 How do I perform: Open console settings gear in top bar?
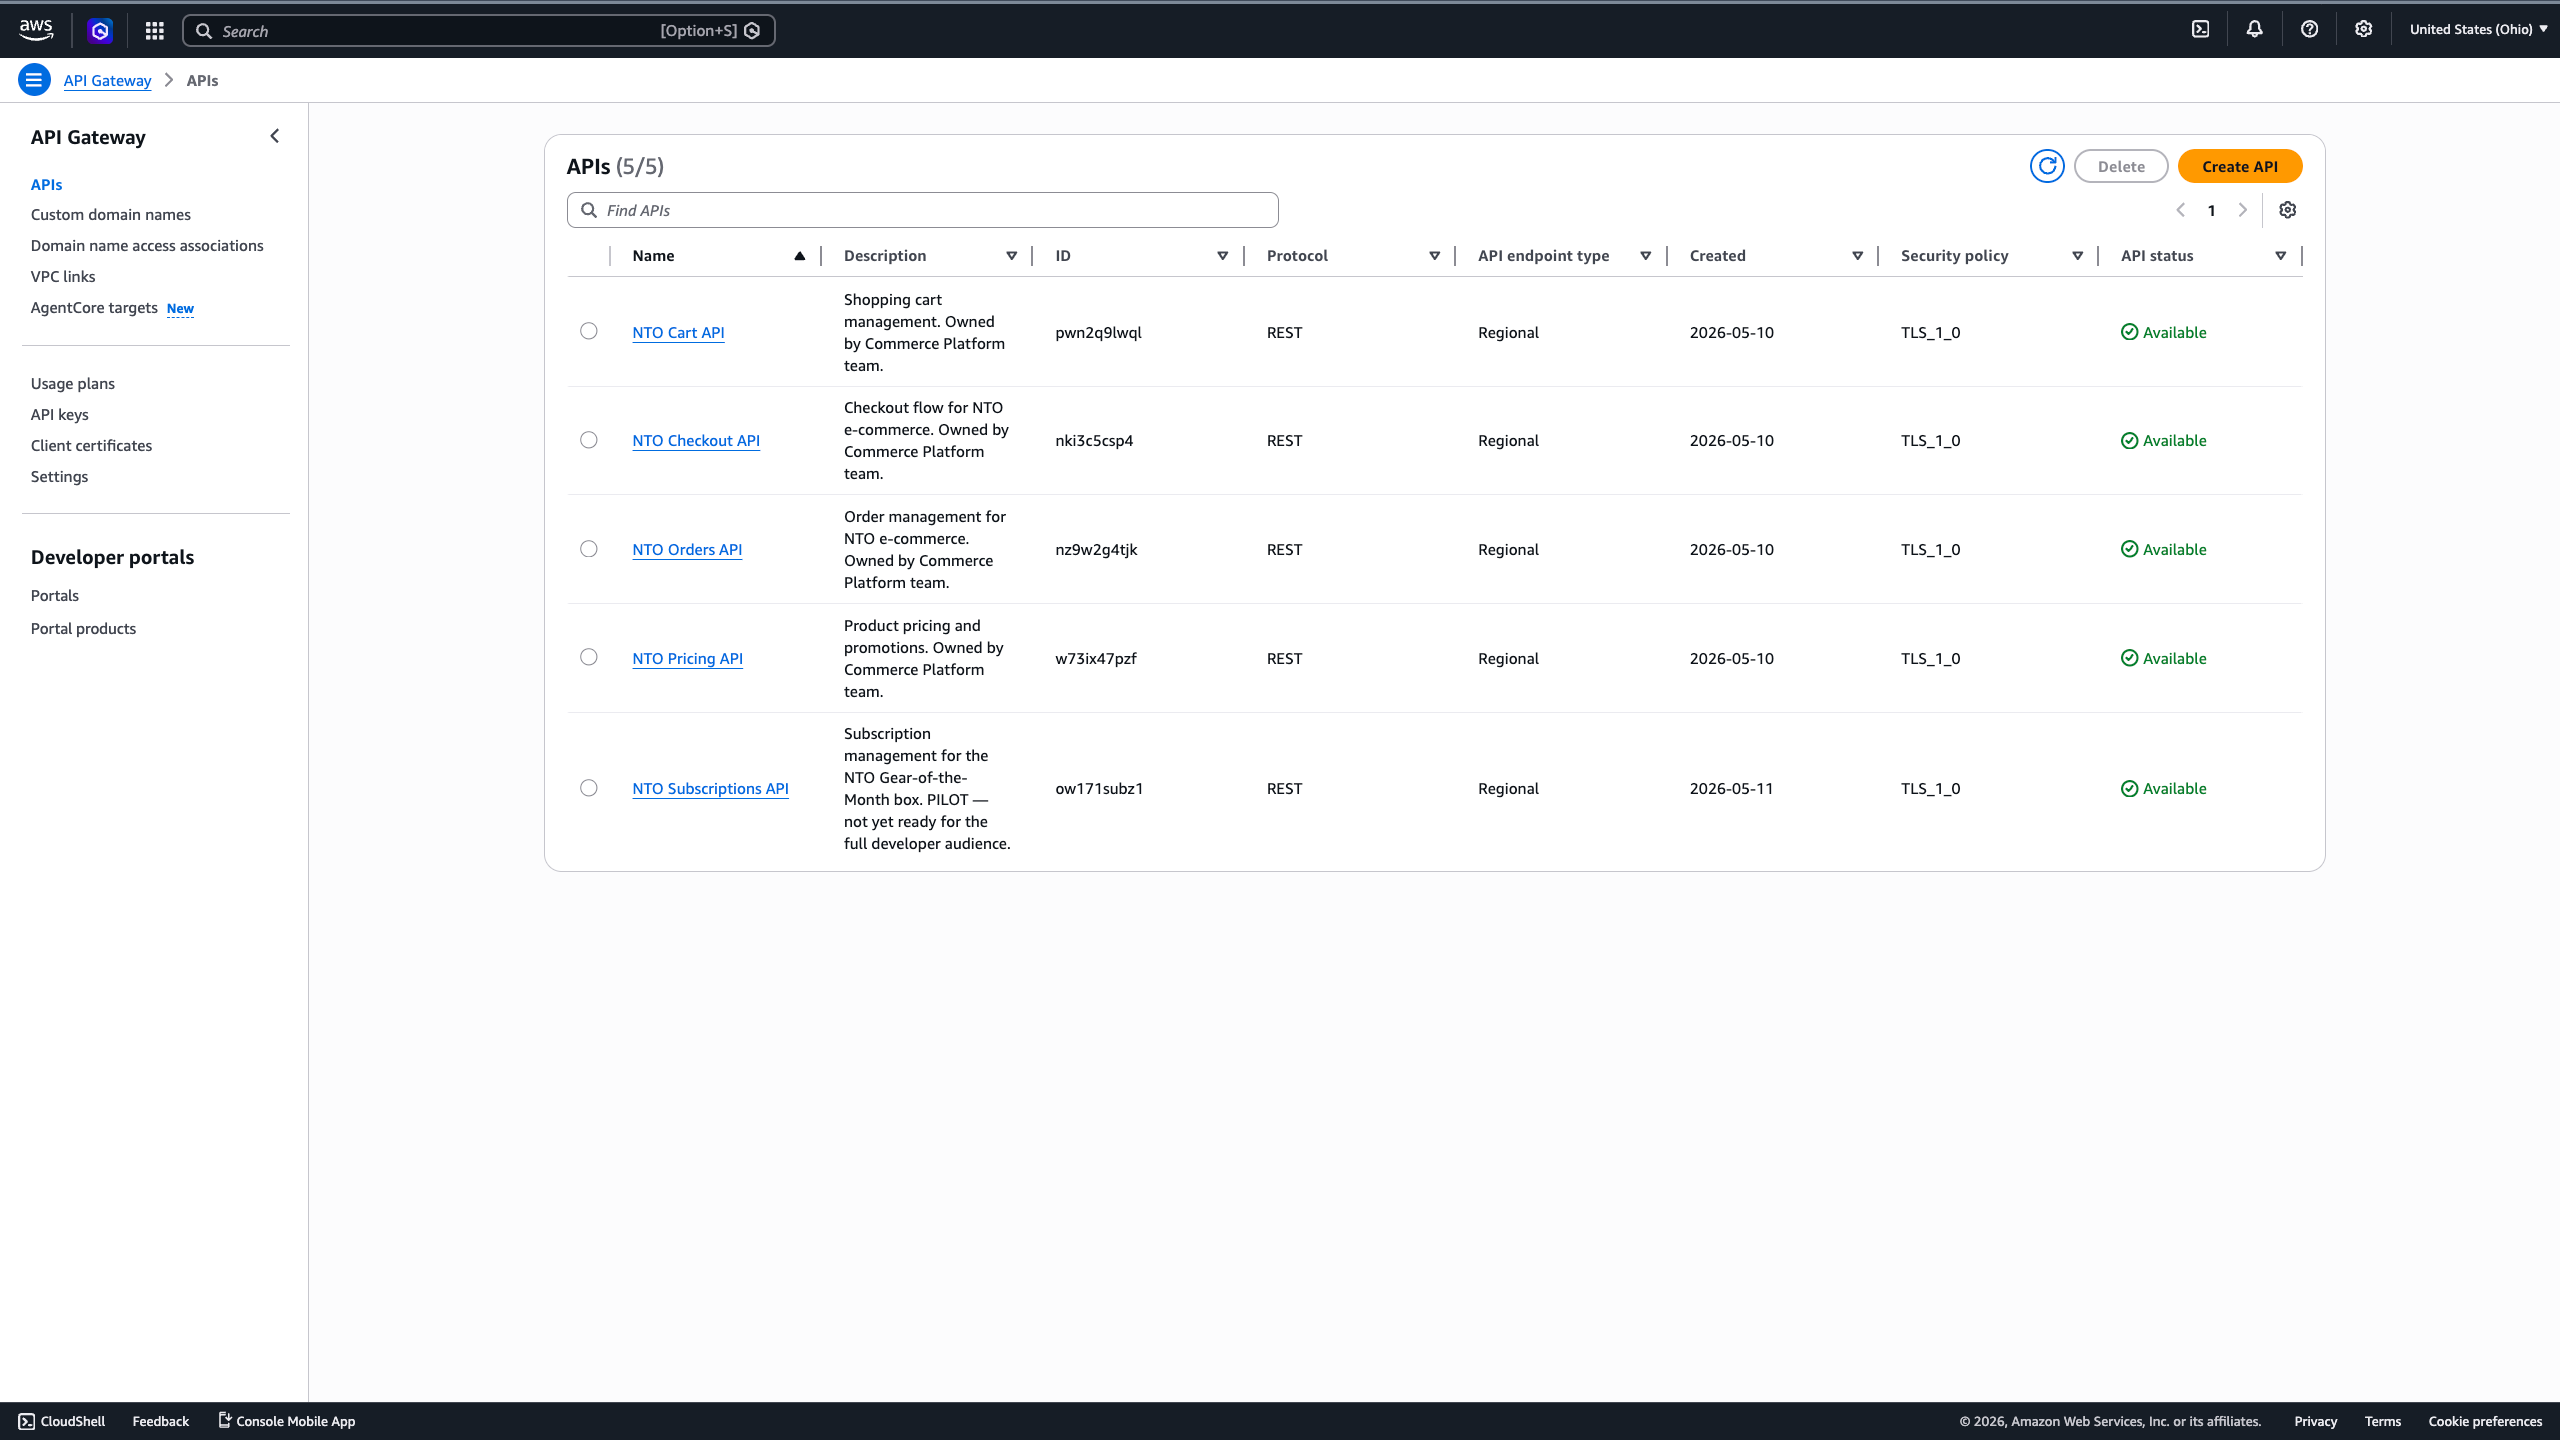tap(2363, 30)
